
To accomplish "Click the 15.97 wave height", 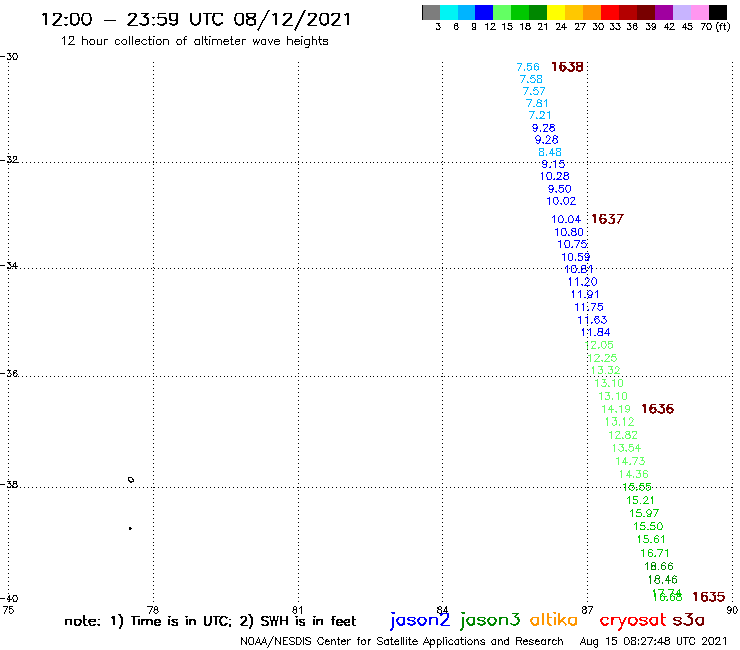I will click(x=644, y=513).
